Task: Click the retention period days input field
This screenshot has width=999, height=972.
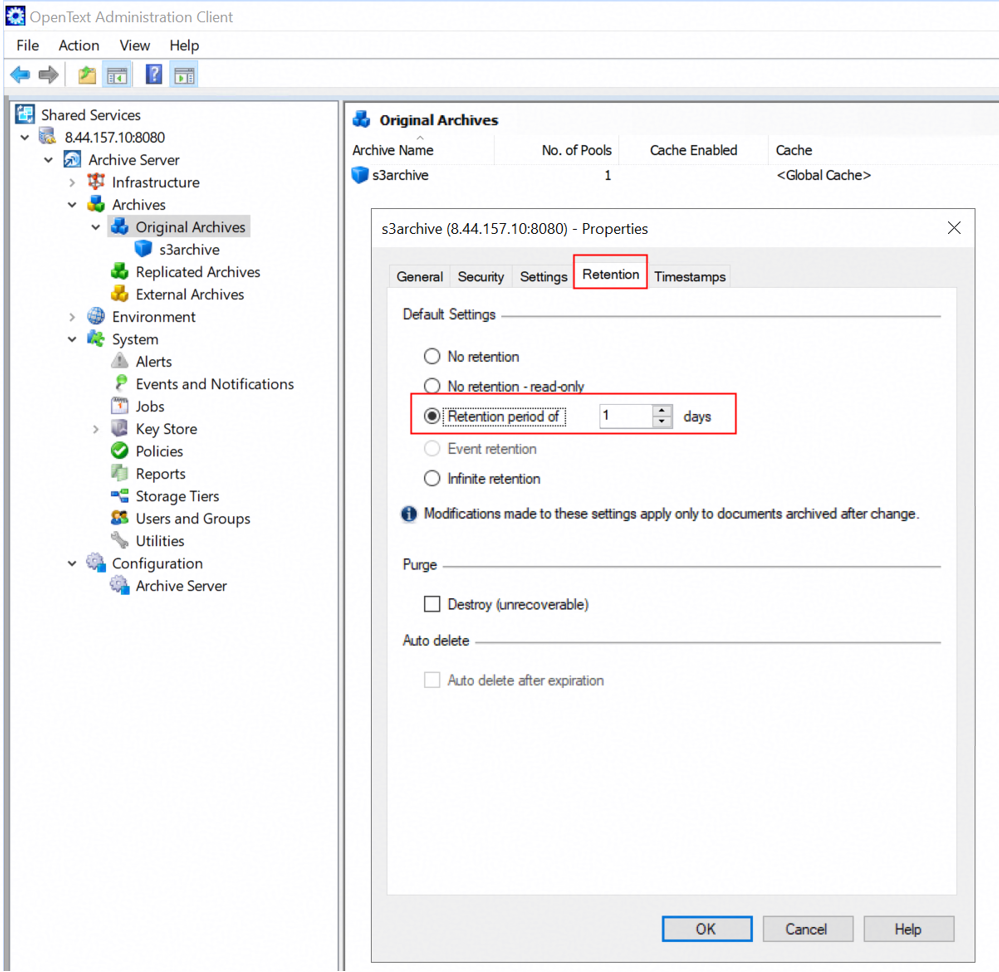Action: click(626, 416)
